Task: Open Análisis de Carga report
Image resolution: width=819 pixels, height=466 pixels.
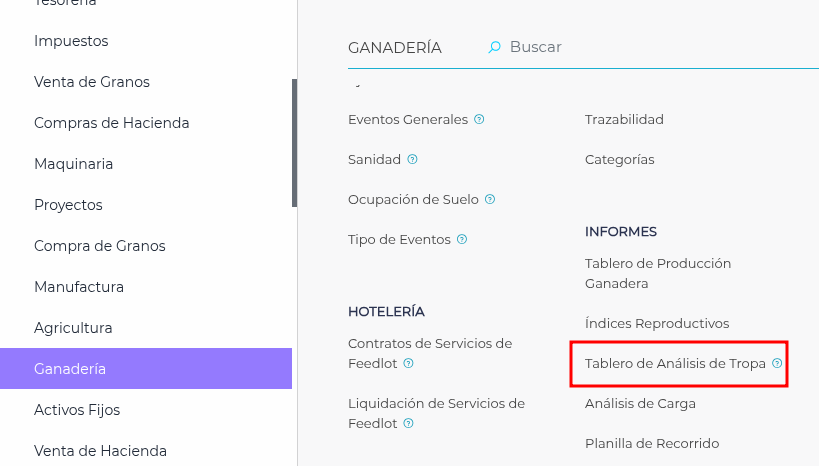Action: point(640,404)
